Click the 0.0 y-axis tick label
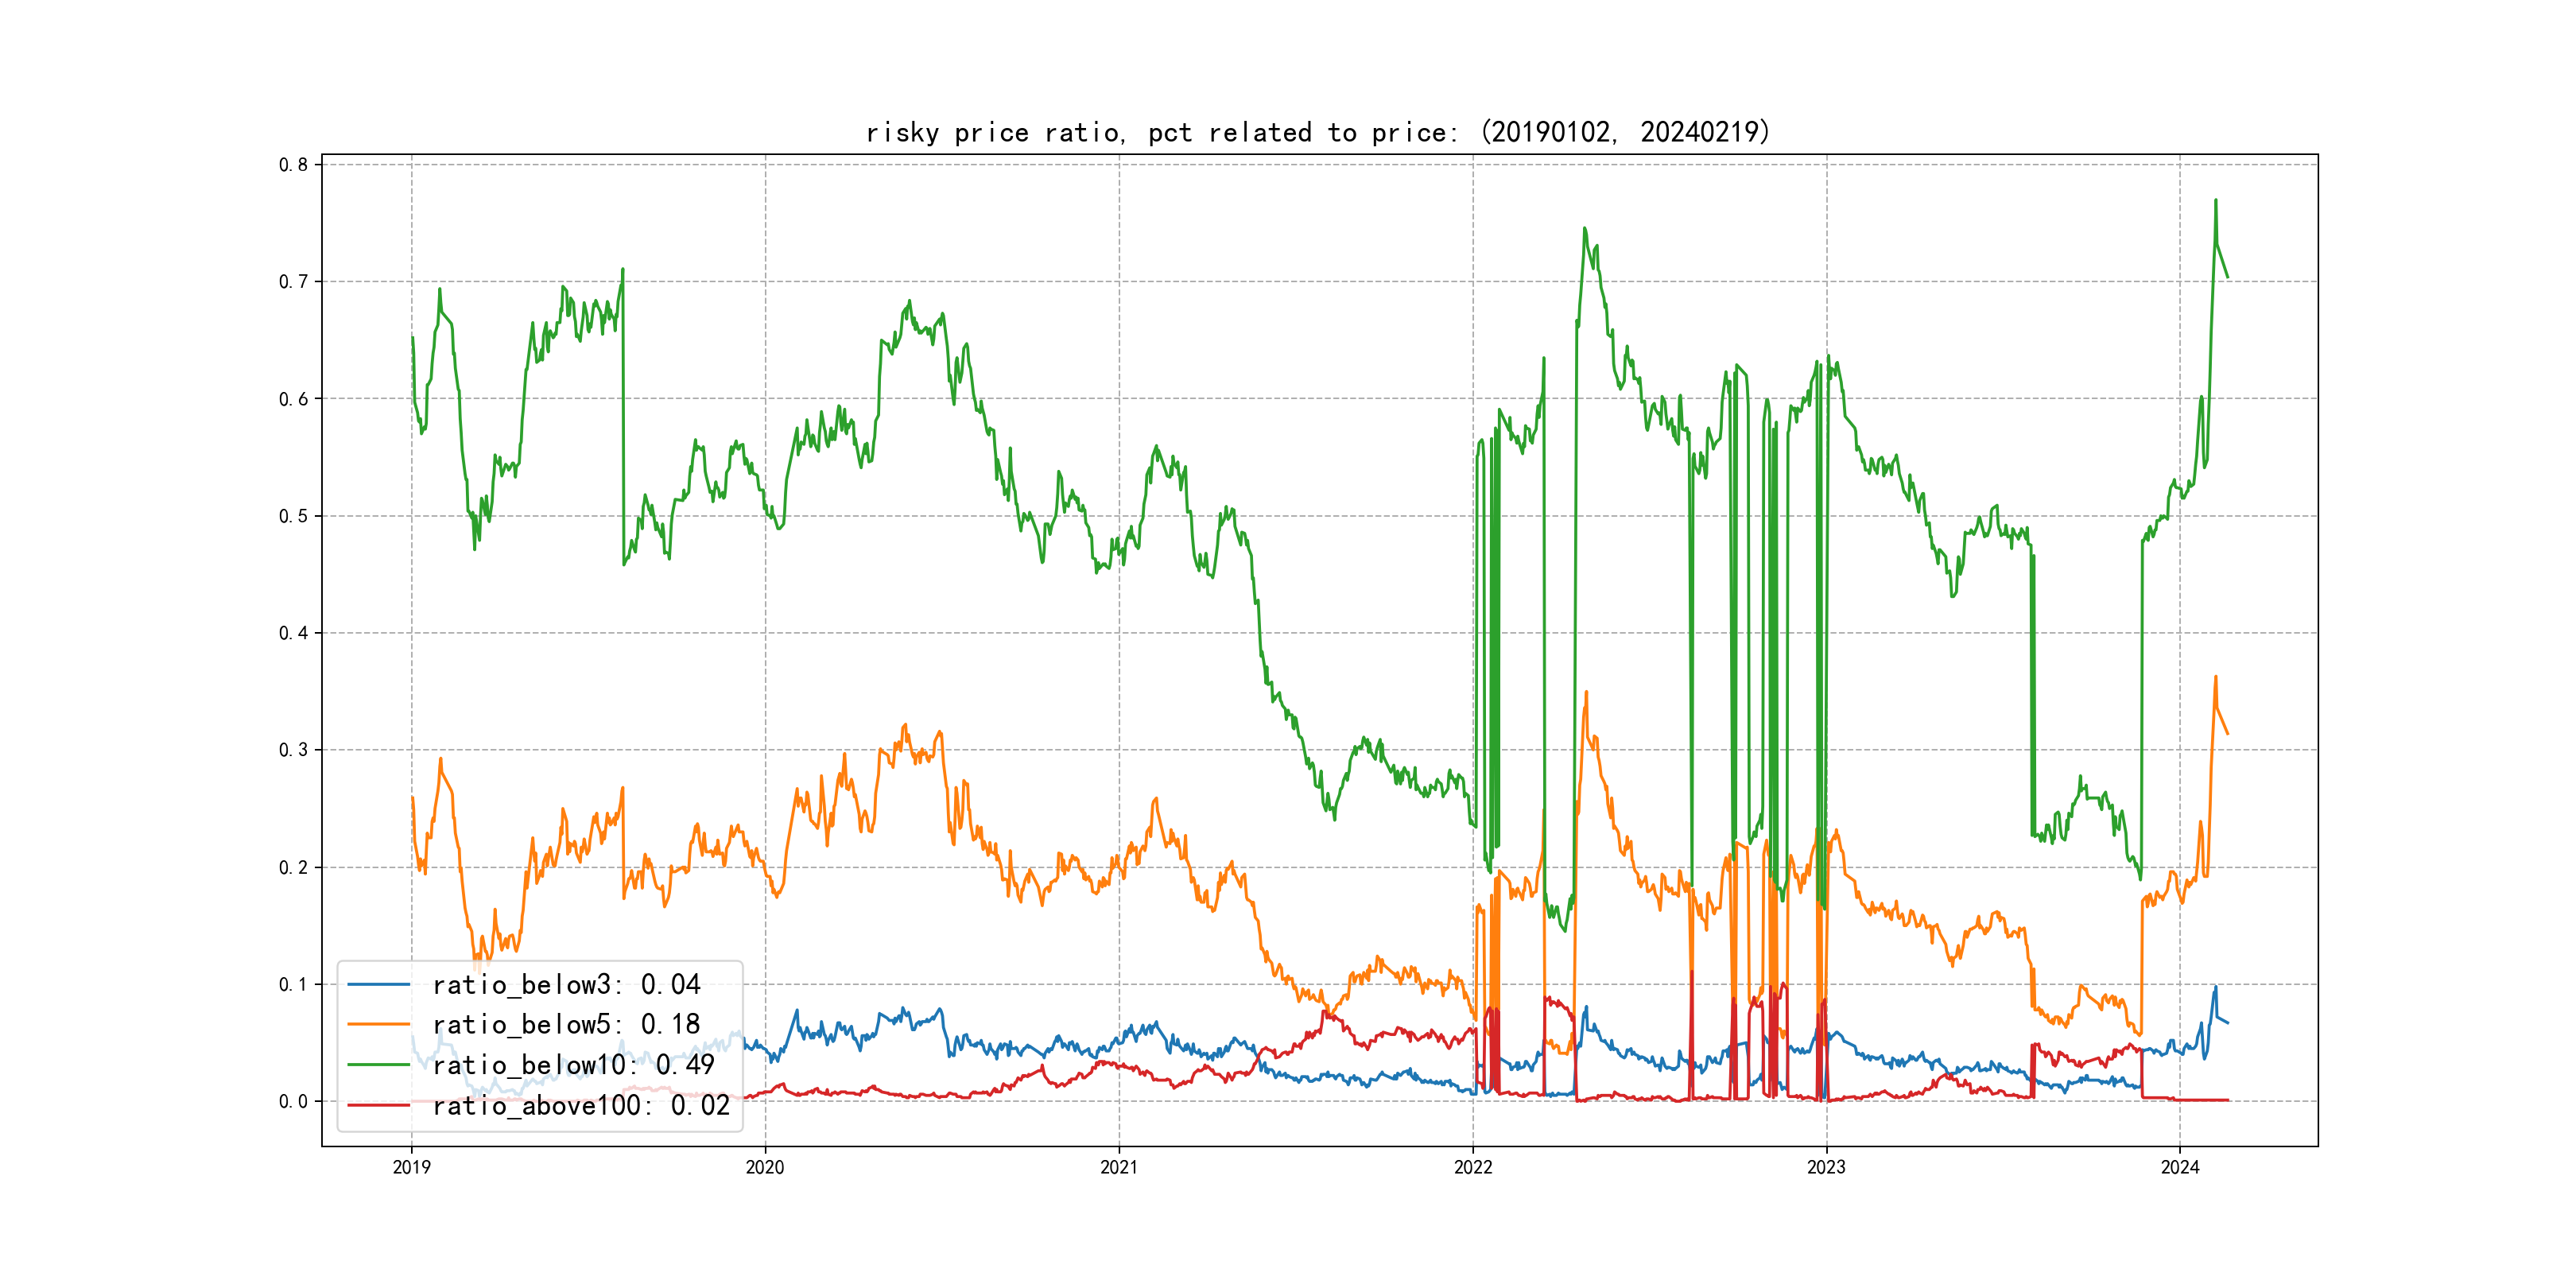This screenshot has width=2576, height=1288. [x=293, y=1102]
